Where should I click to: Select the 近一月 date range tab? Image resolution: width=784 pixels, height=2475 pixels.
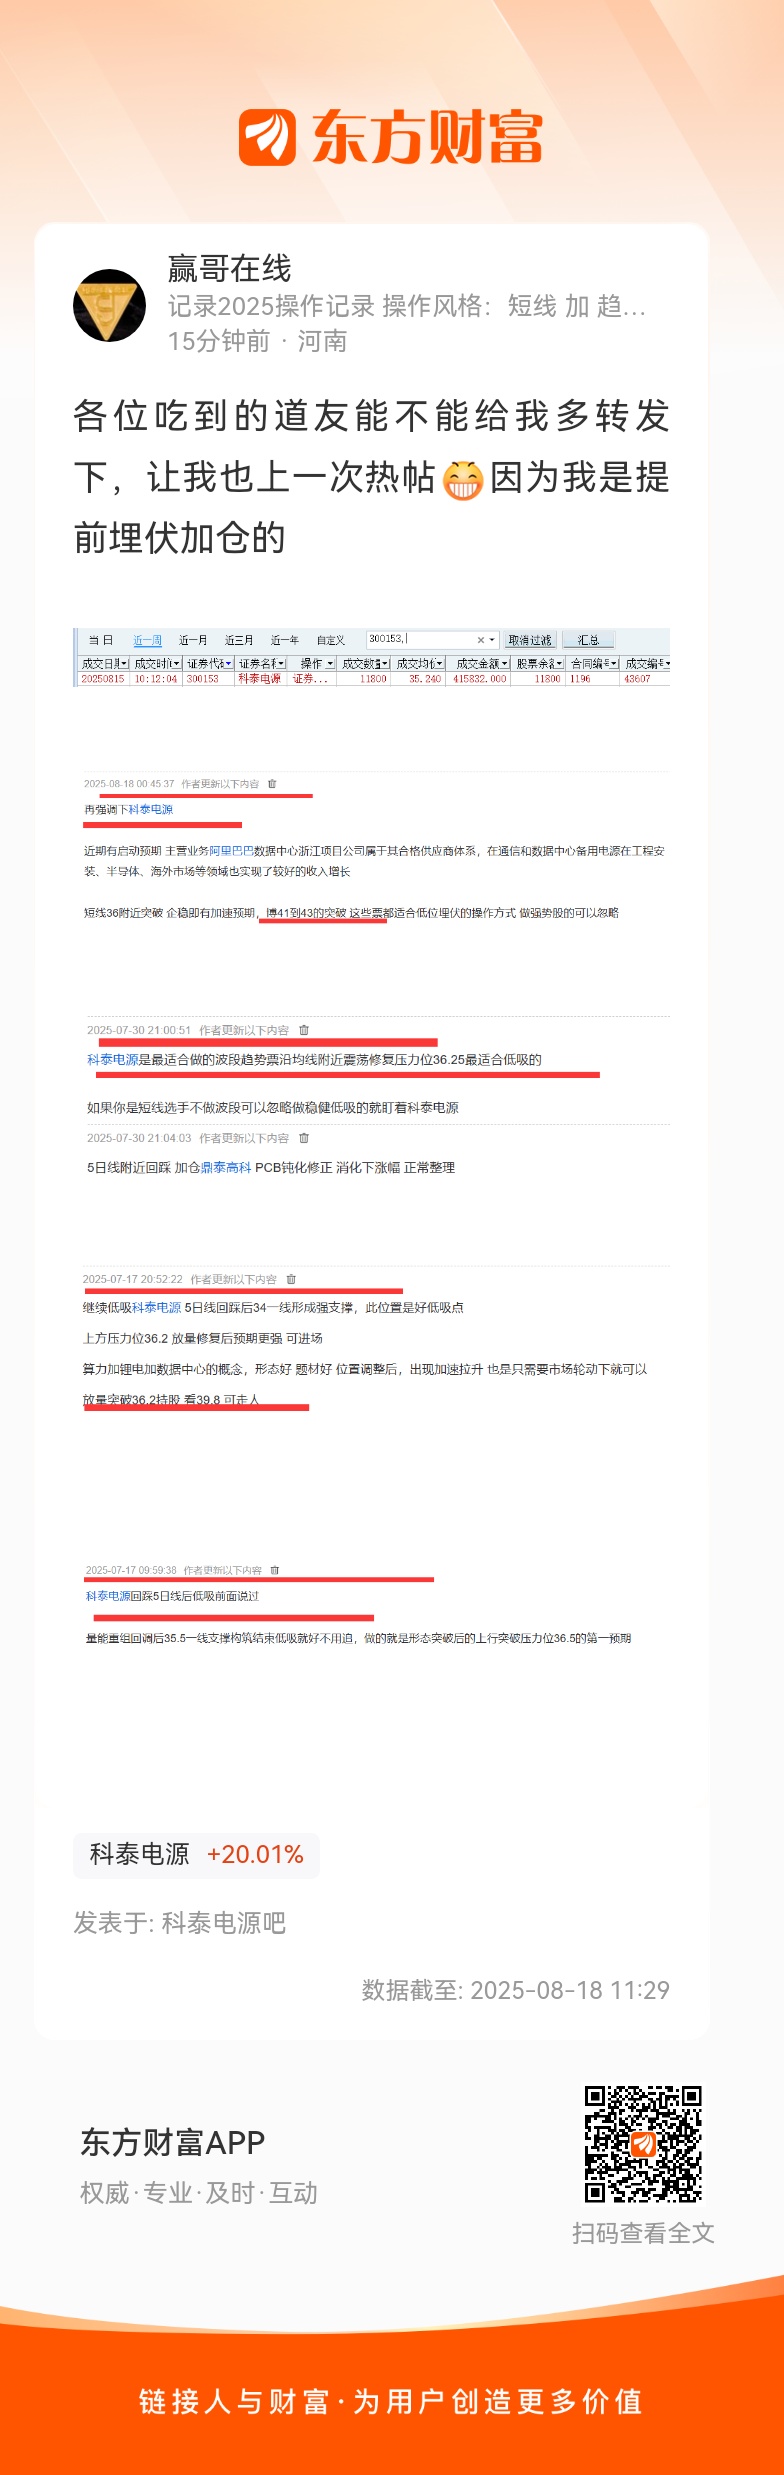click(193, 640)
